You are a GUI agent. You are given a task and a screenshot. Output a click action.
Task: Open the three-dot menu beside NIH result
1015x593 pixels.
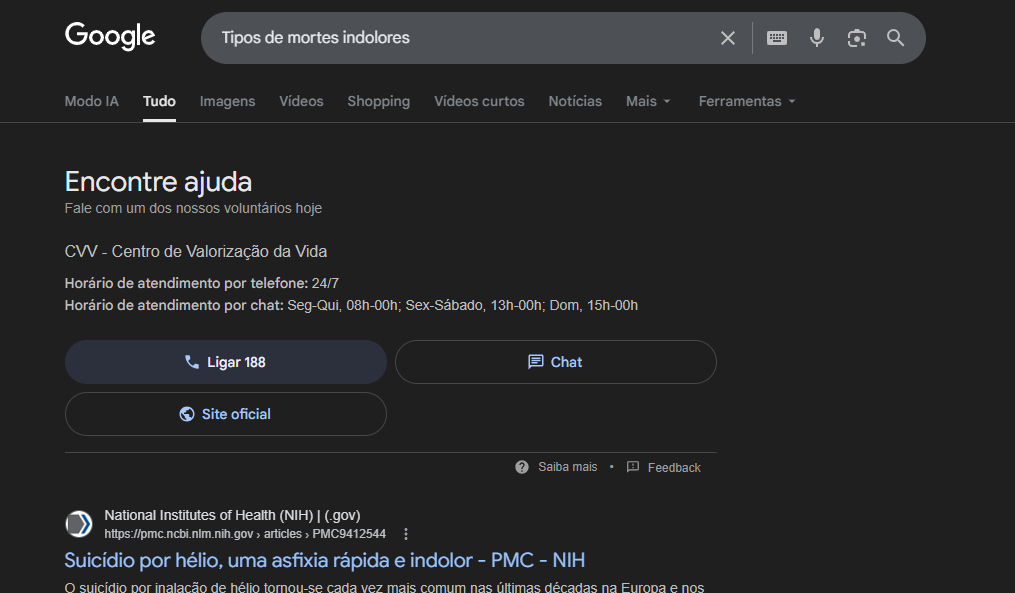tap(406, 534)
